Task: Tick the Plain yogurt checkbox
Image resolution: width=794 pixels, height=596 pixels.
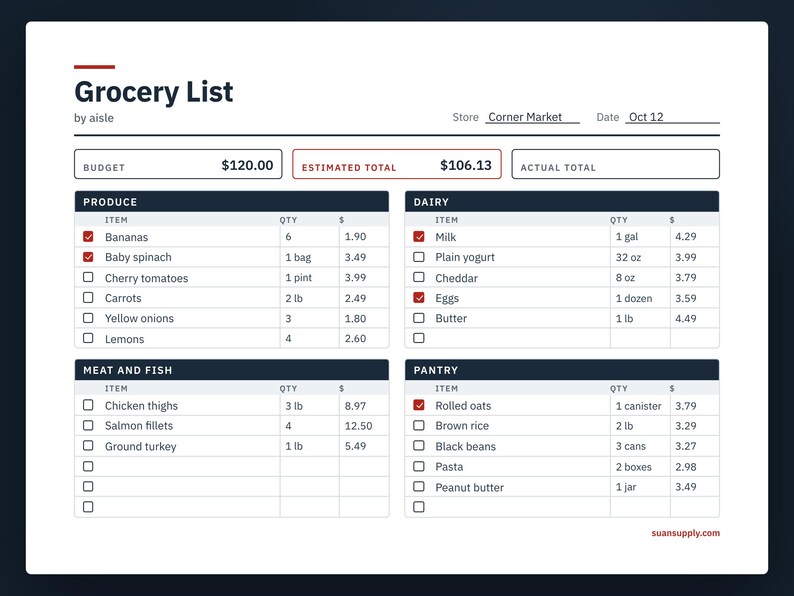Action: pyautogui.click(x=419, y=257)
